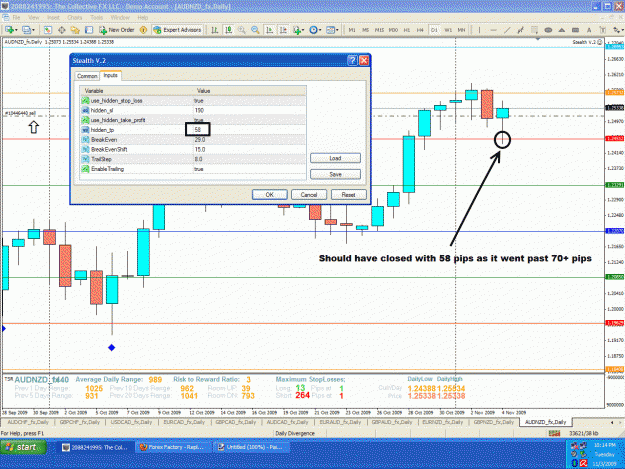The height and width of the screenshot is (469, 625).
Task: Switch to bar chart display icon
Action: click(x=215, y=30)
